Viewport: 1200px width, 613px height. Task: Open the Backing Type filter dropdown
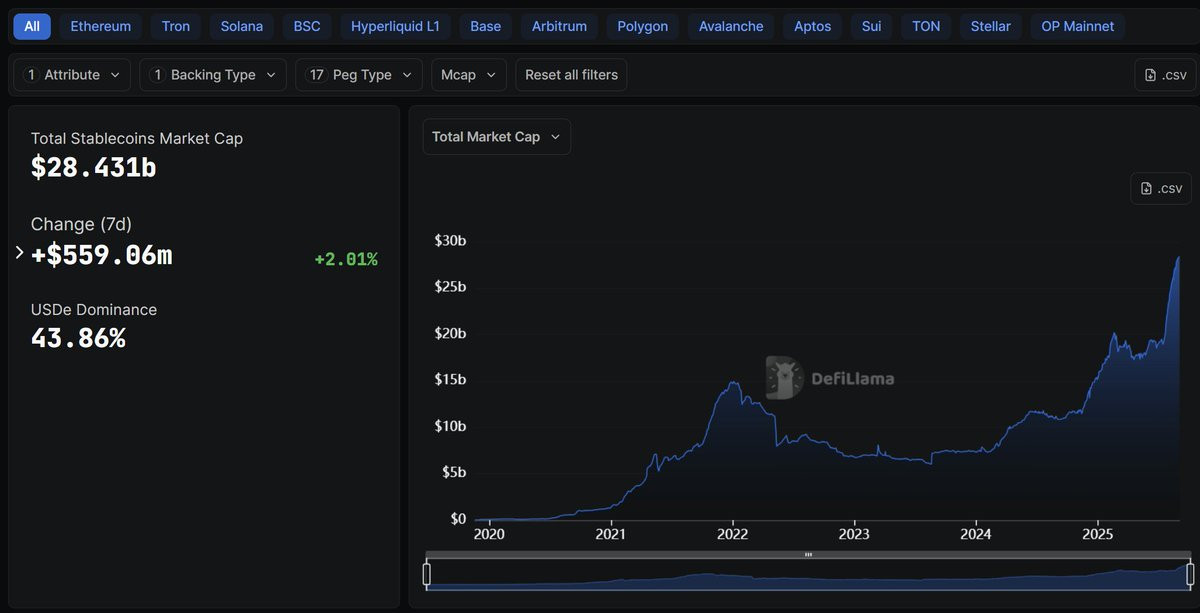pyautogui.click(x=213, y=75)
